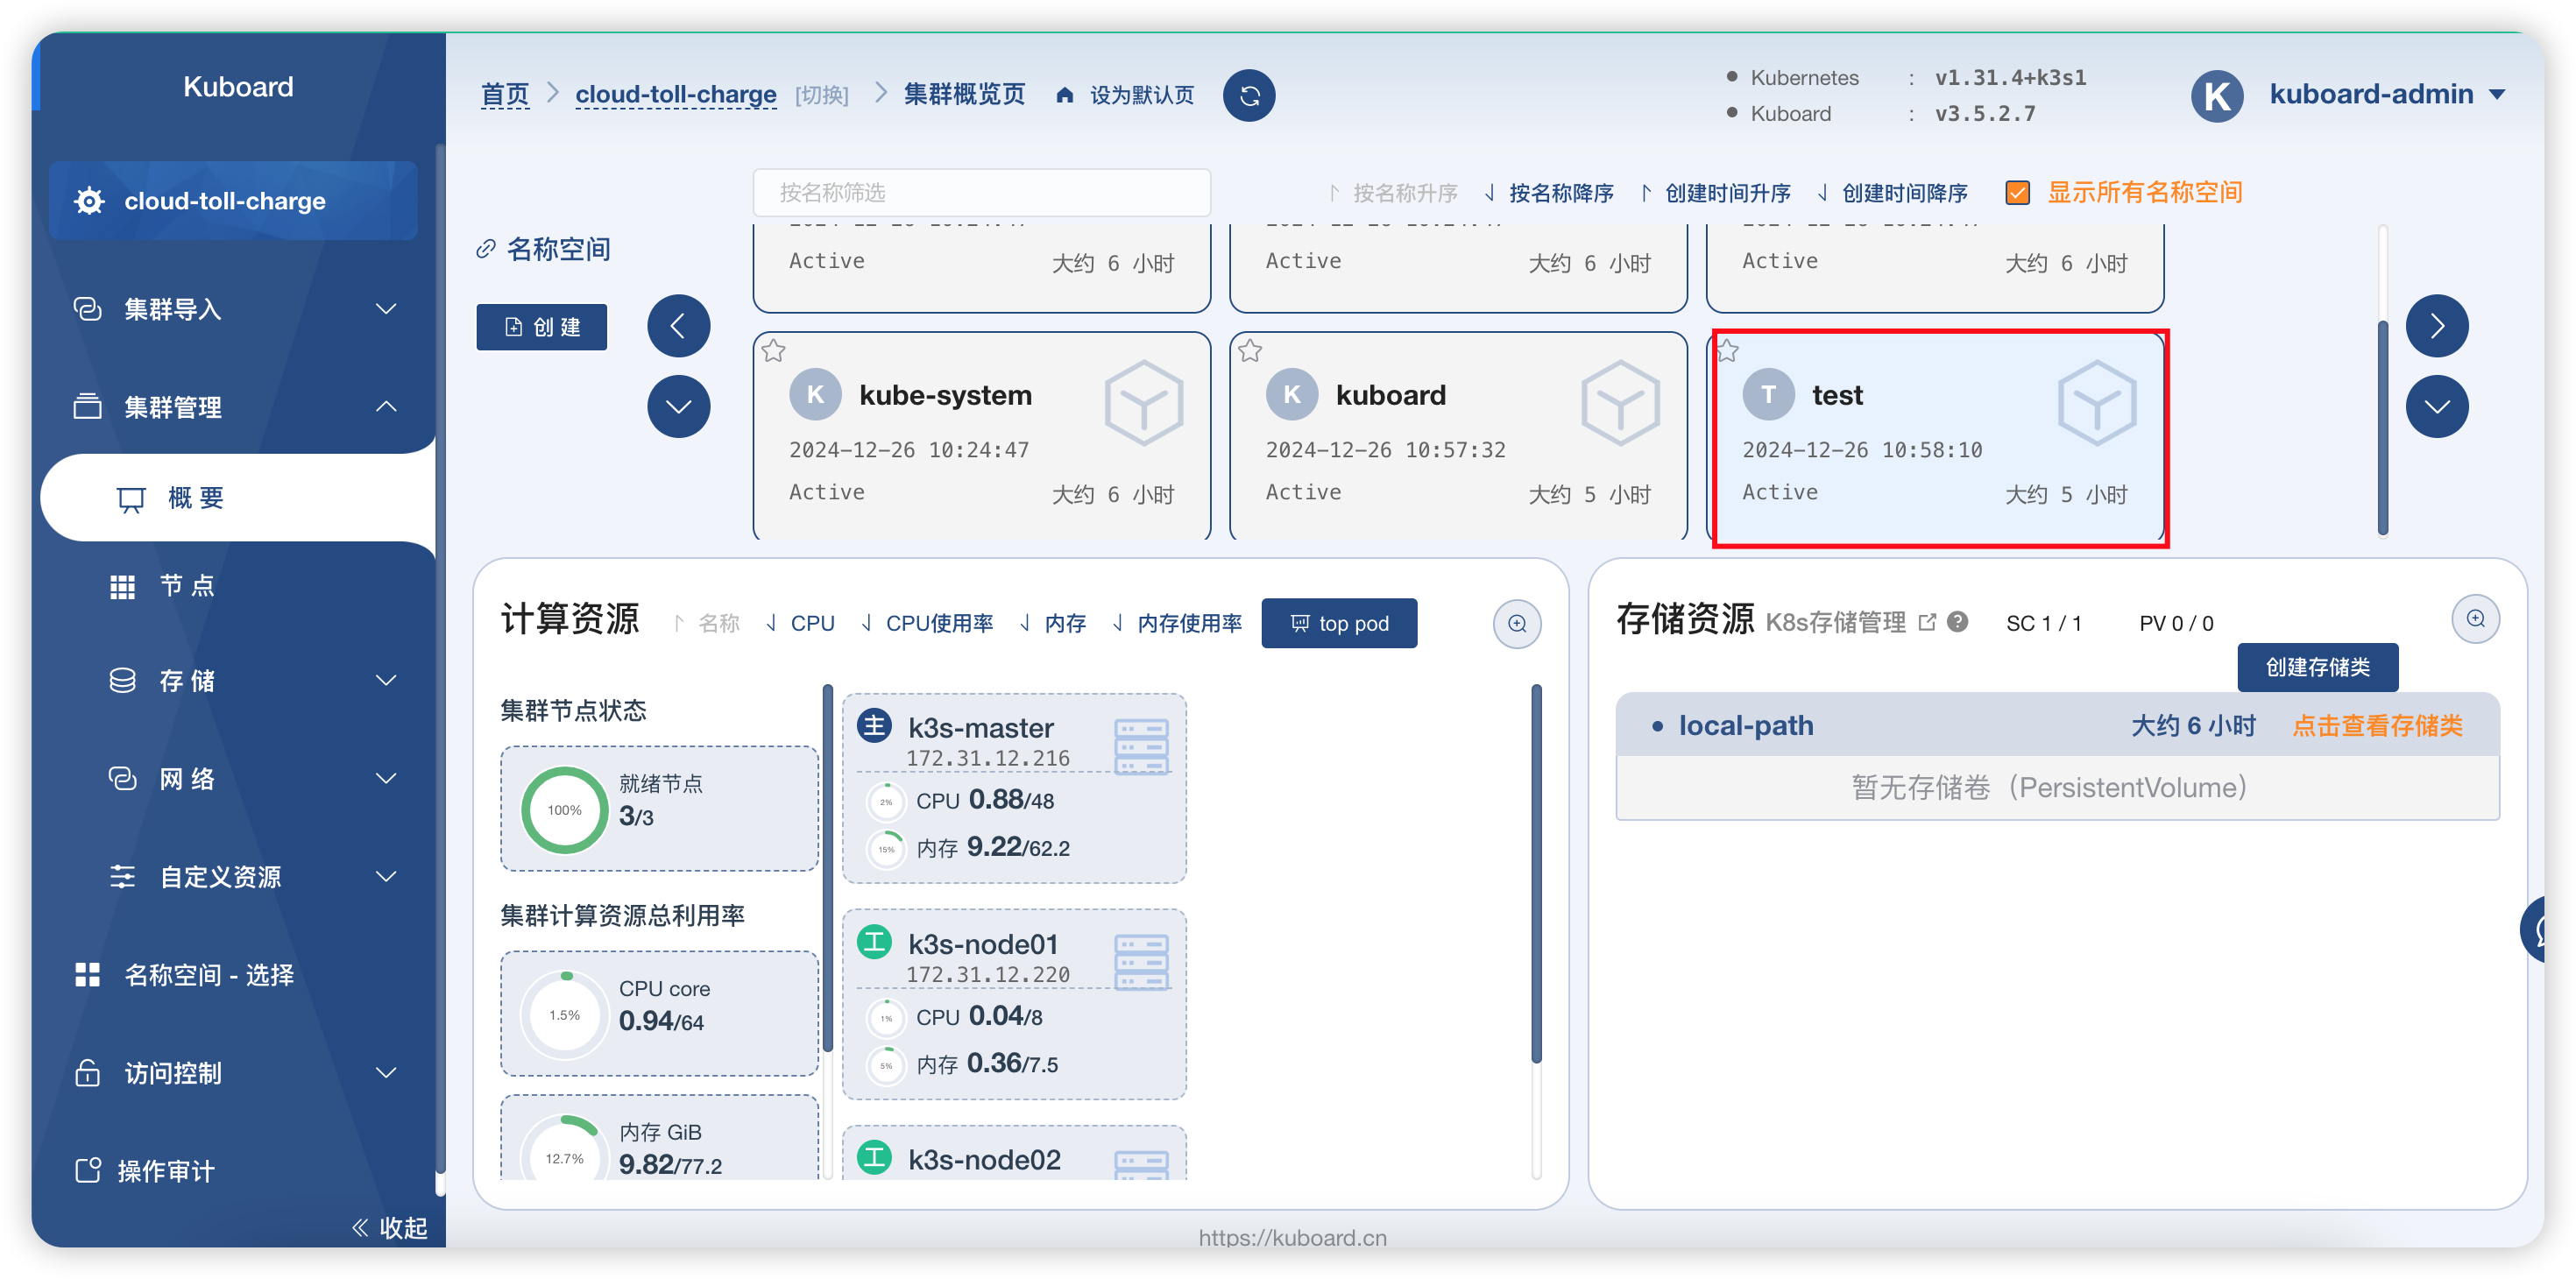This screenshot has height=1279, width=2576.
Task: Click the 按名称筛选 filter input field
Action: tap(981, 192)
